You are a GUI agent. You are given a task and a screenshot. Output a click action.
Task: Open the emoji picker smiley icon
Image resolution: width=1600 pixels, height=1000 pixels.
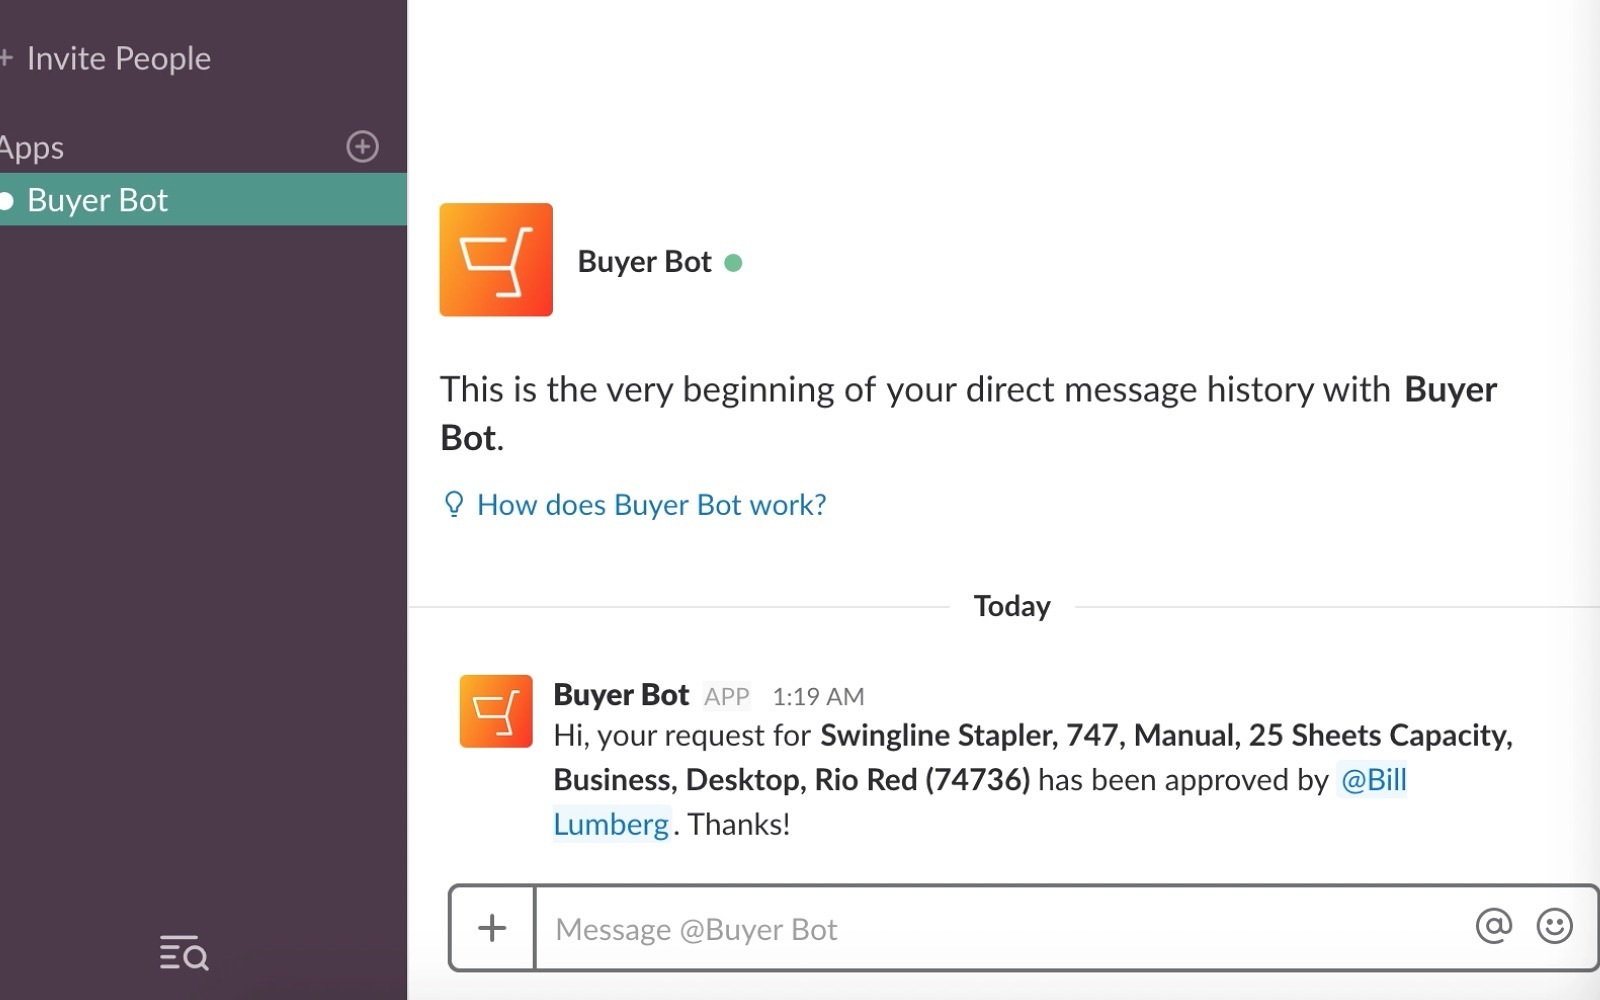click(1554, 927)
